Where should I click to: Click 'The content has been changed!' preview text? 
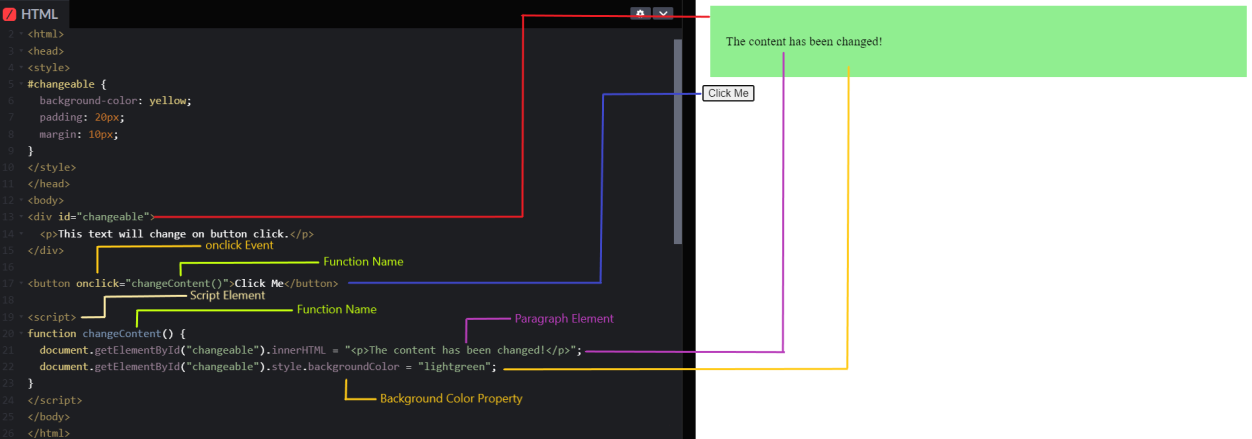click(804, 42)
